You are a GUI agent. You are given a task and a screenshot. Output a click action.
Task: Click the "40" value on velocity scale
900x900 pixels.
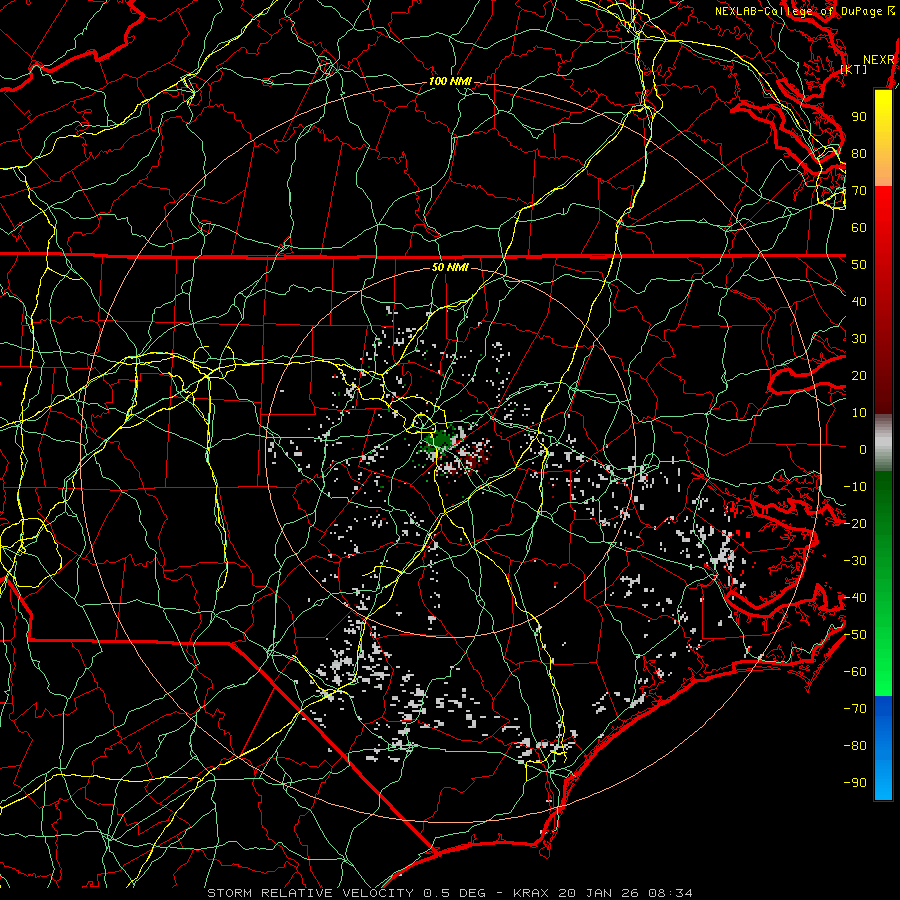click(859, 302)
